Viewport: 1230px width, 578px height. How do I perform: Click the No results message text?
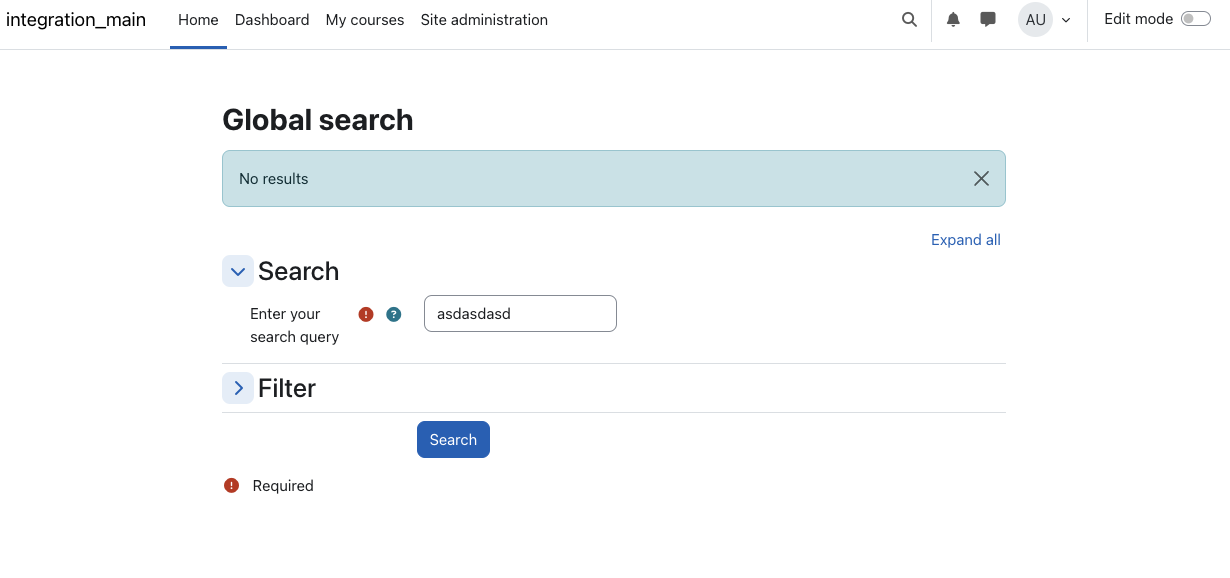(x=274, y=179)
